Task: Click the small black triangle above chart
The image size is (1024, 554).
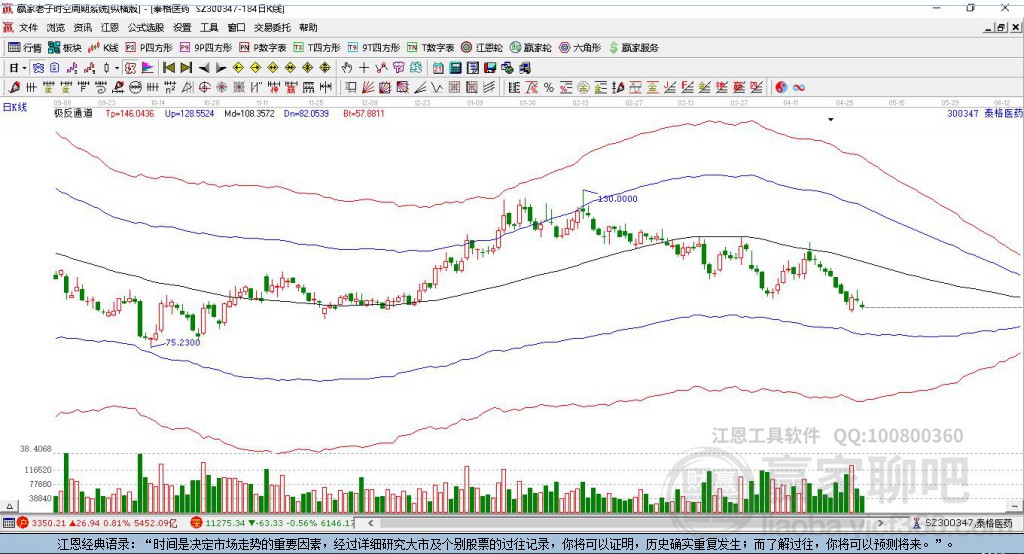Action: tap(831, 120)
